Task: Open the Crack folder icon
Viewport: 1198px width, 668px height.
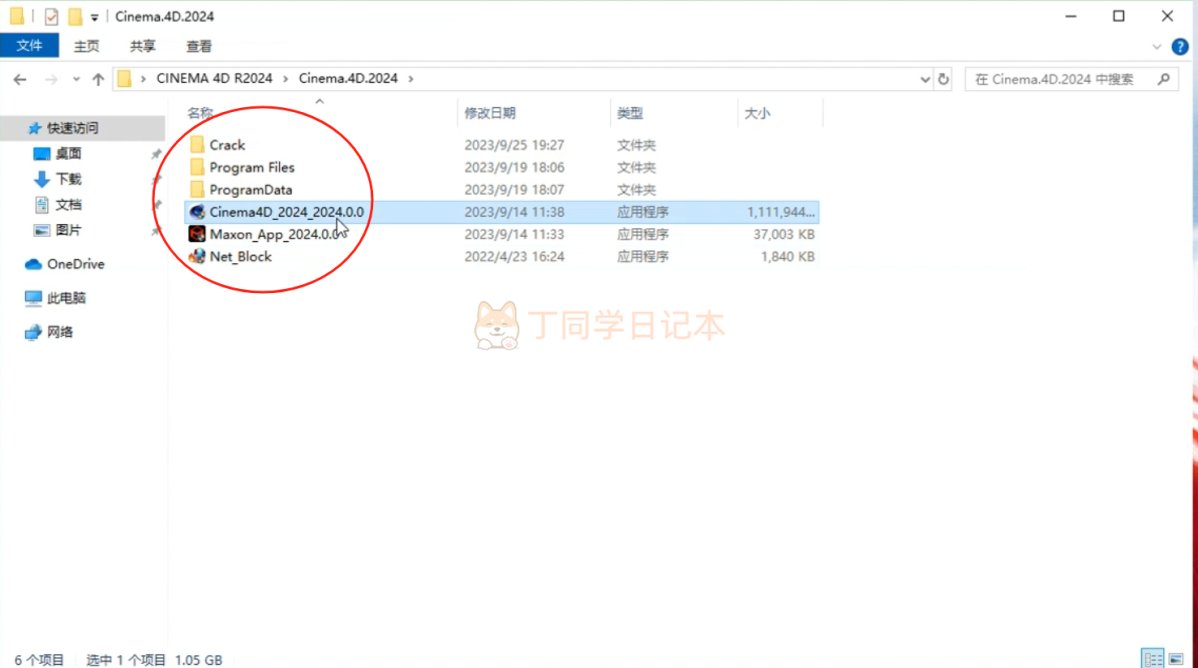Action: point(197,144)
